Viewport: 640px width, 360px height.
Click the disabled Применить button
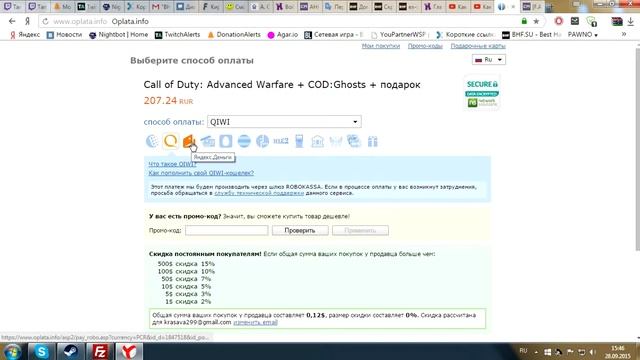coord(360,231)
